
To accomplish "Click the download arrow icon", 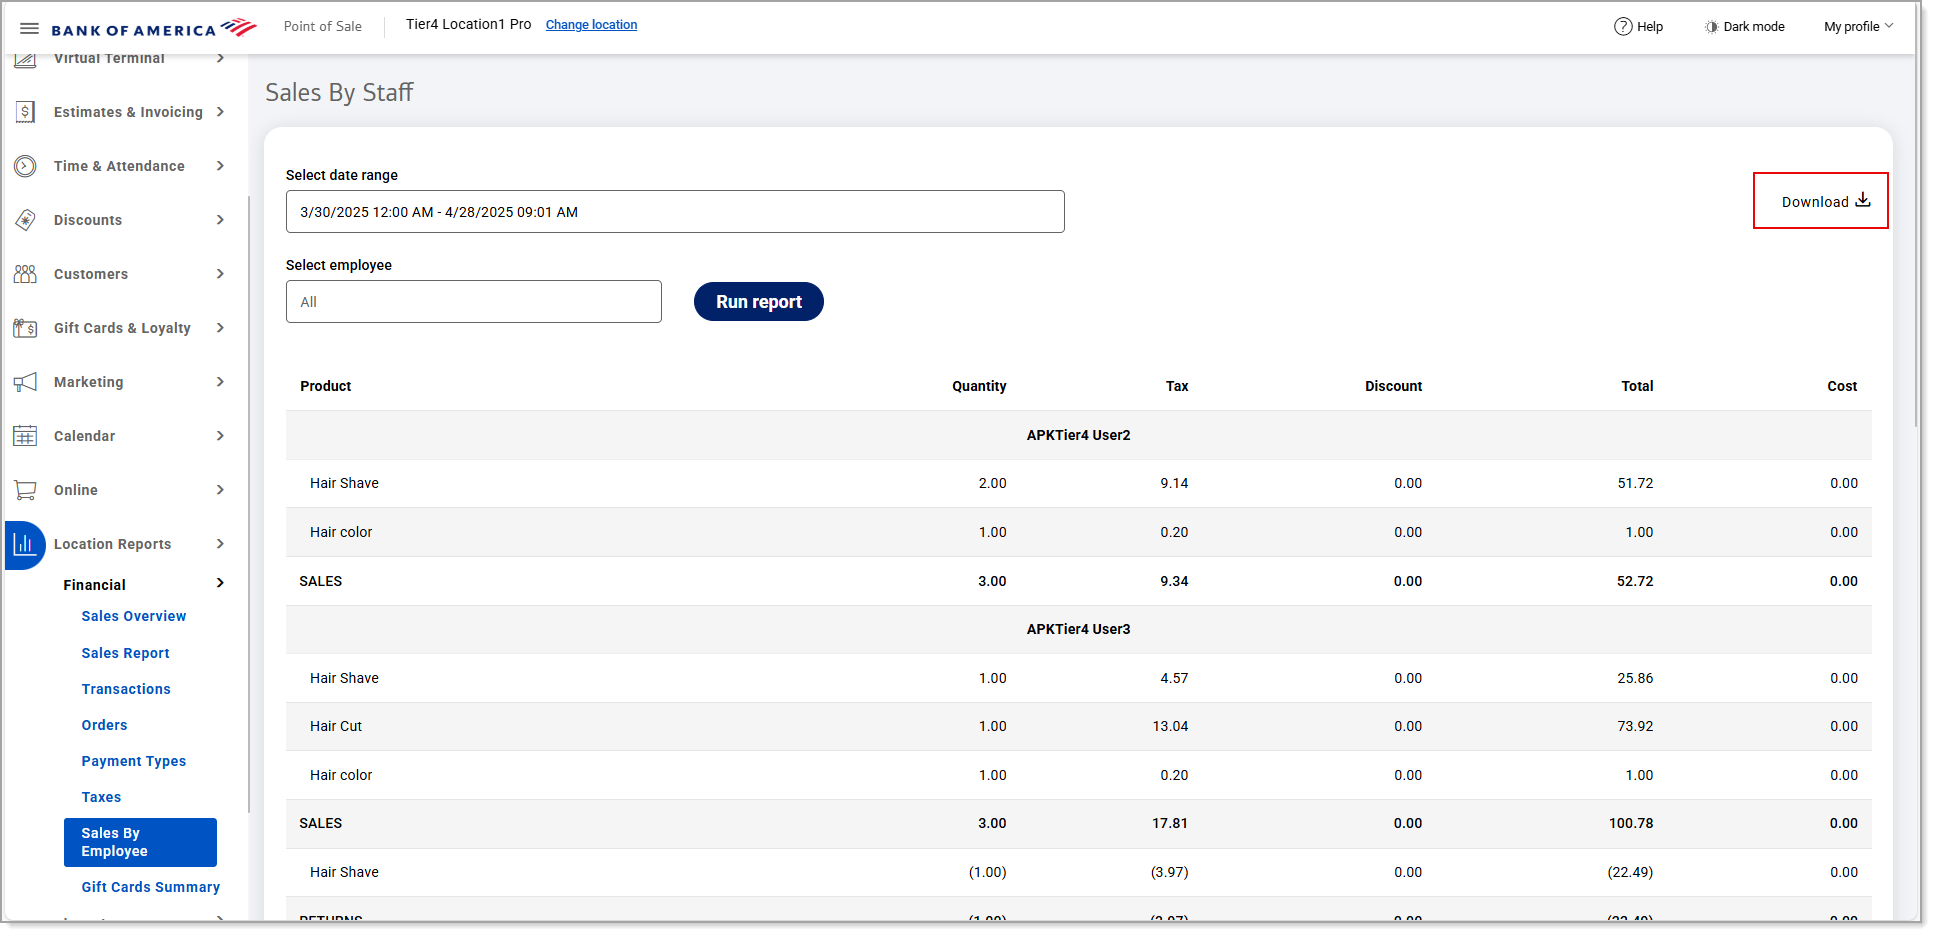I will pos(1863,200).
